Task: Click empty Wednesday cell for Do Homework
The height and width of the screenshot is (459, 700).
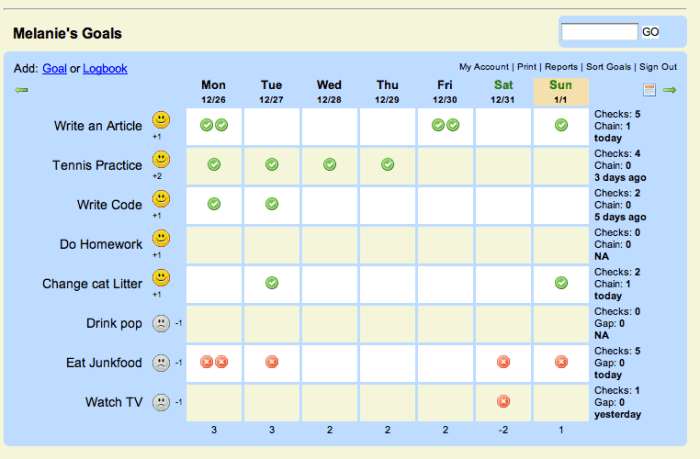Action: tap(329, 243)
